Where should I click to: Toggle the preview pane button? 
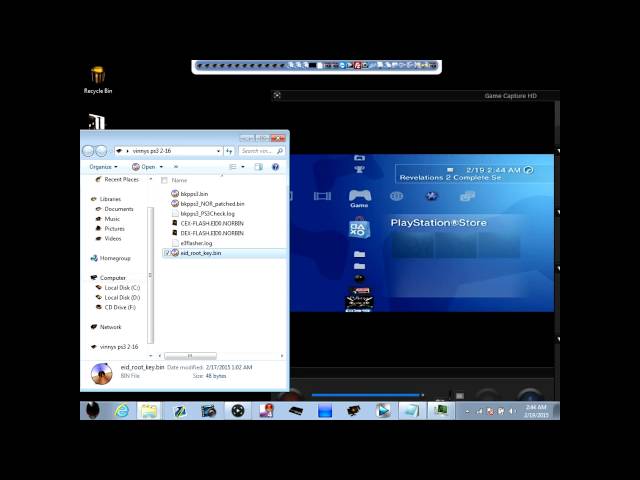pos(258,167)
